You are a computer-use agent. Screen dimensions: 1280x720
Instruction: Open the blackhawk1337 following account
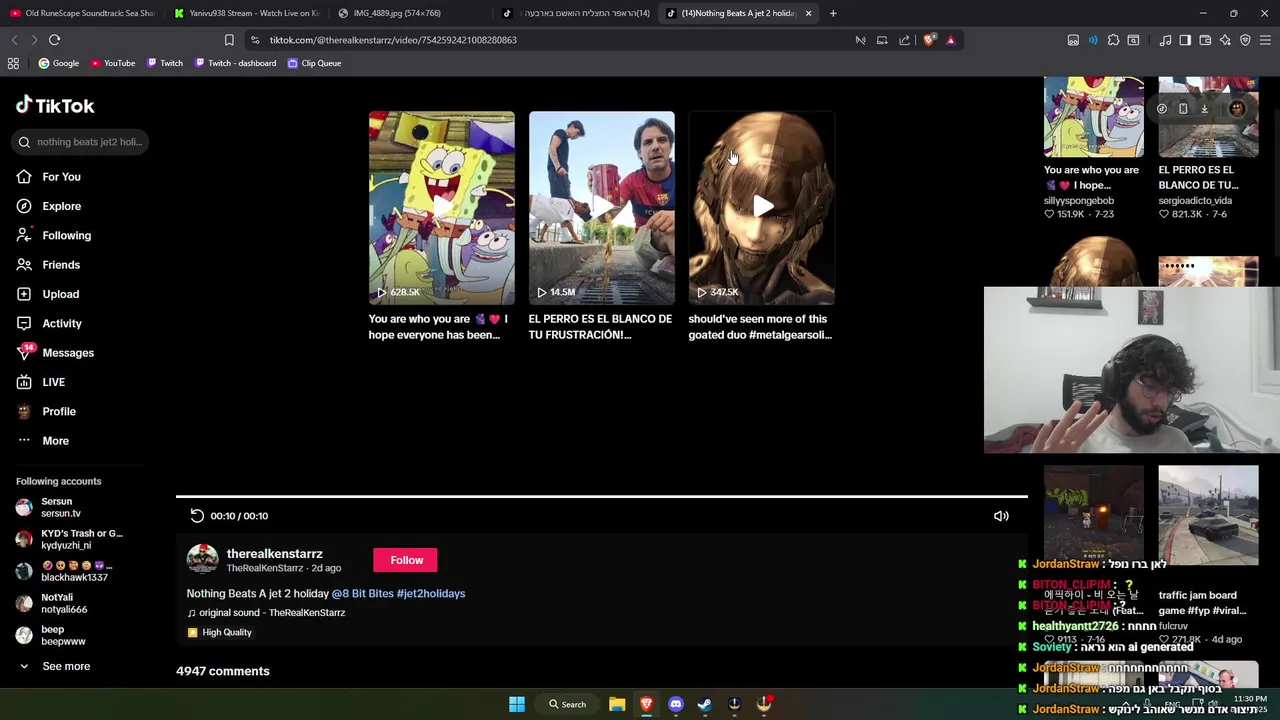62,572
